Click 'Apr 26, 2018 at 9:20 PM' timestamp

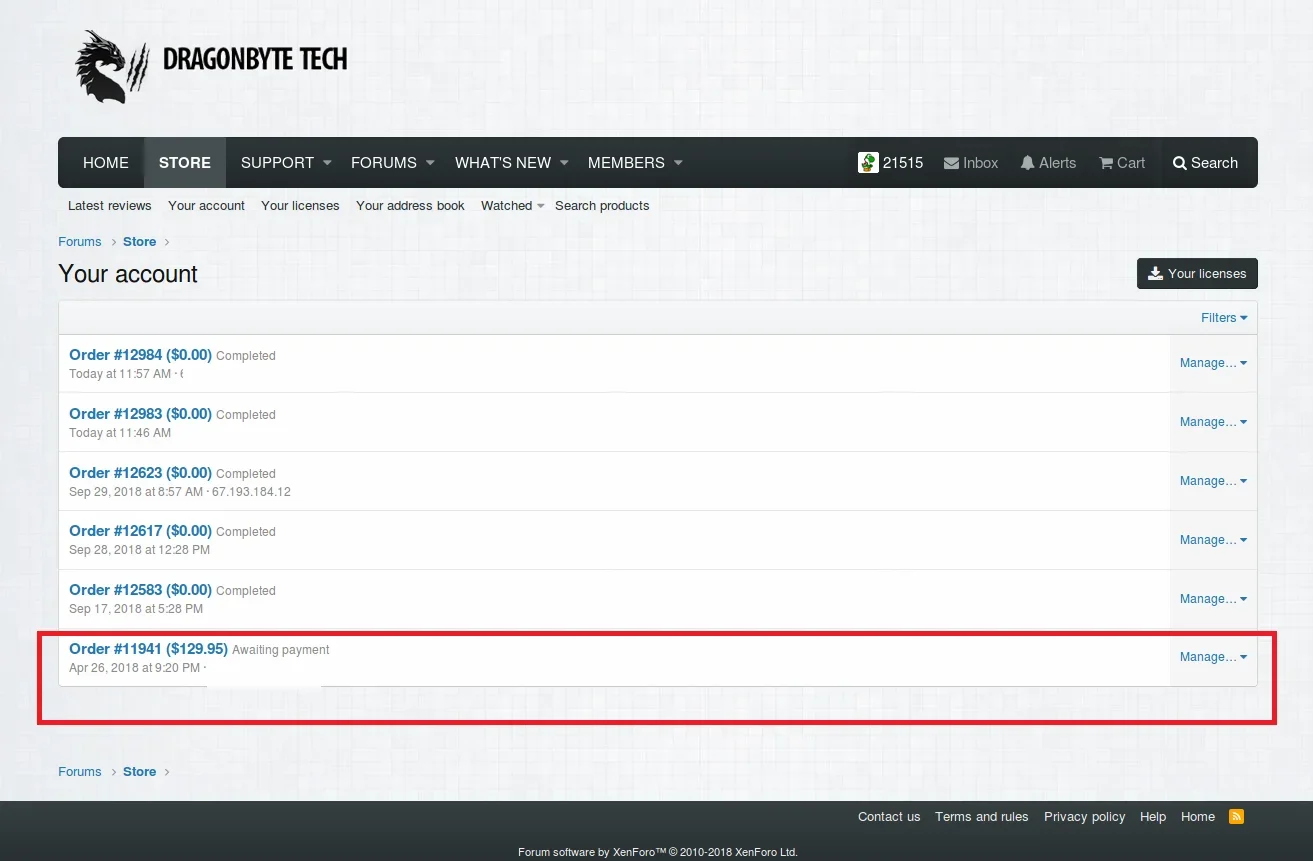coord(134,668)
